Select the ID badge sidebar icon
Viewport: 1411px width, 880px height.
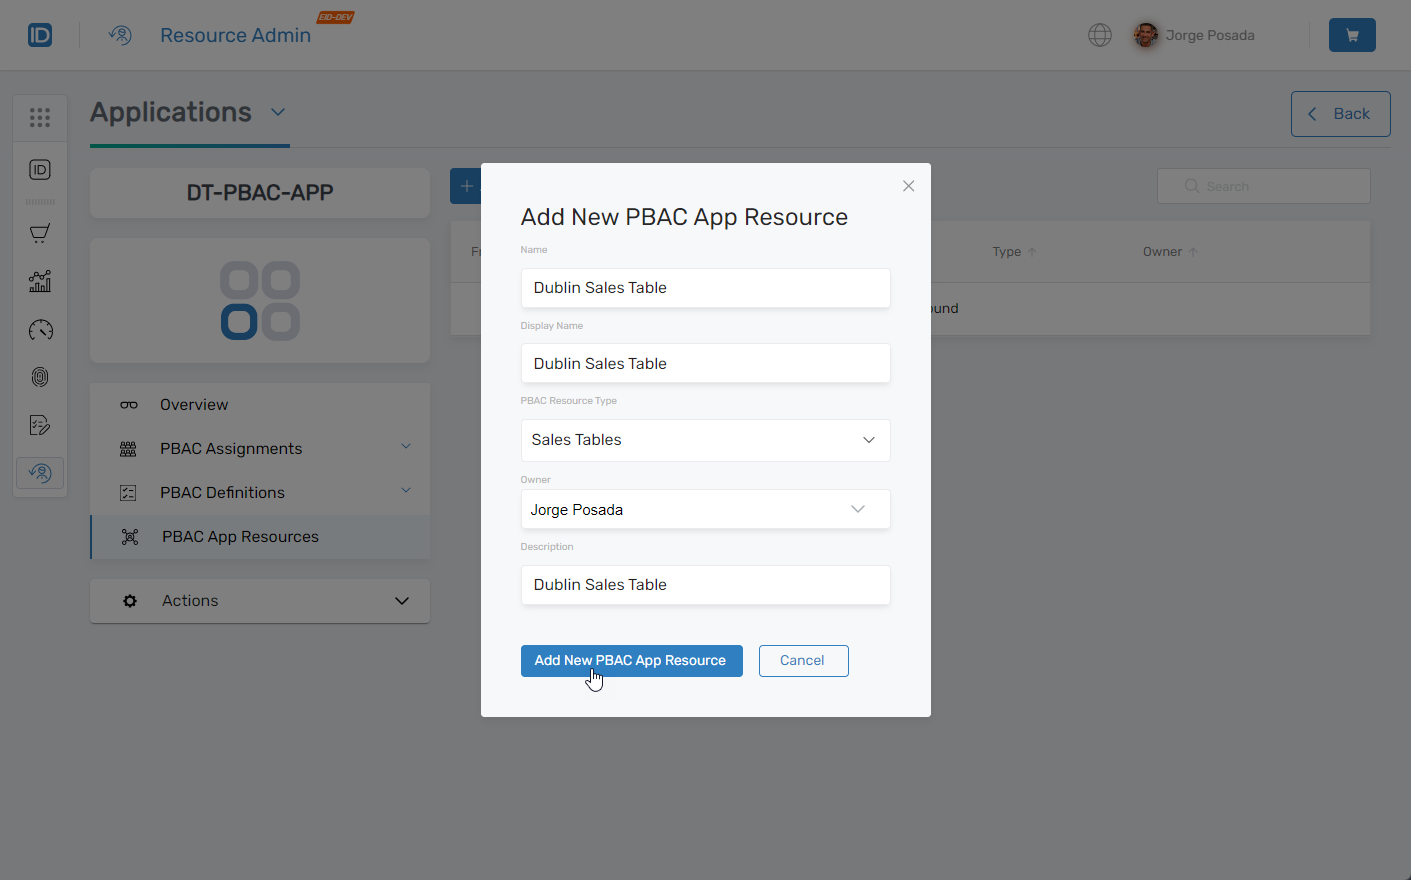pos(40,170)
